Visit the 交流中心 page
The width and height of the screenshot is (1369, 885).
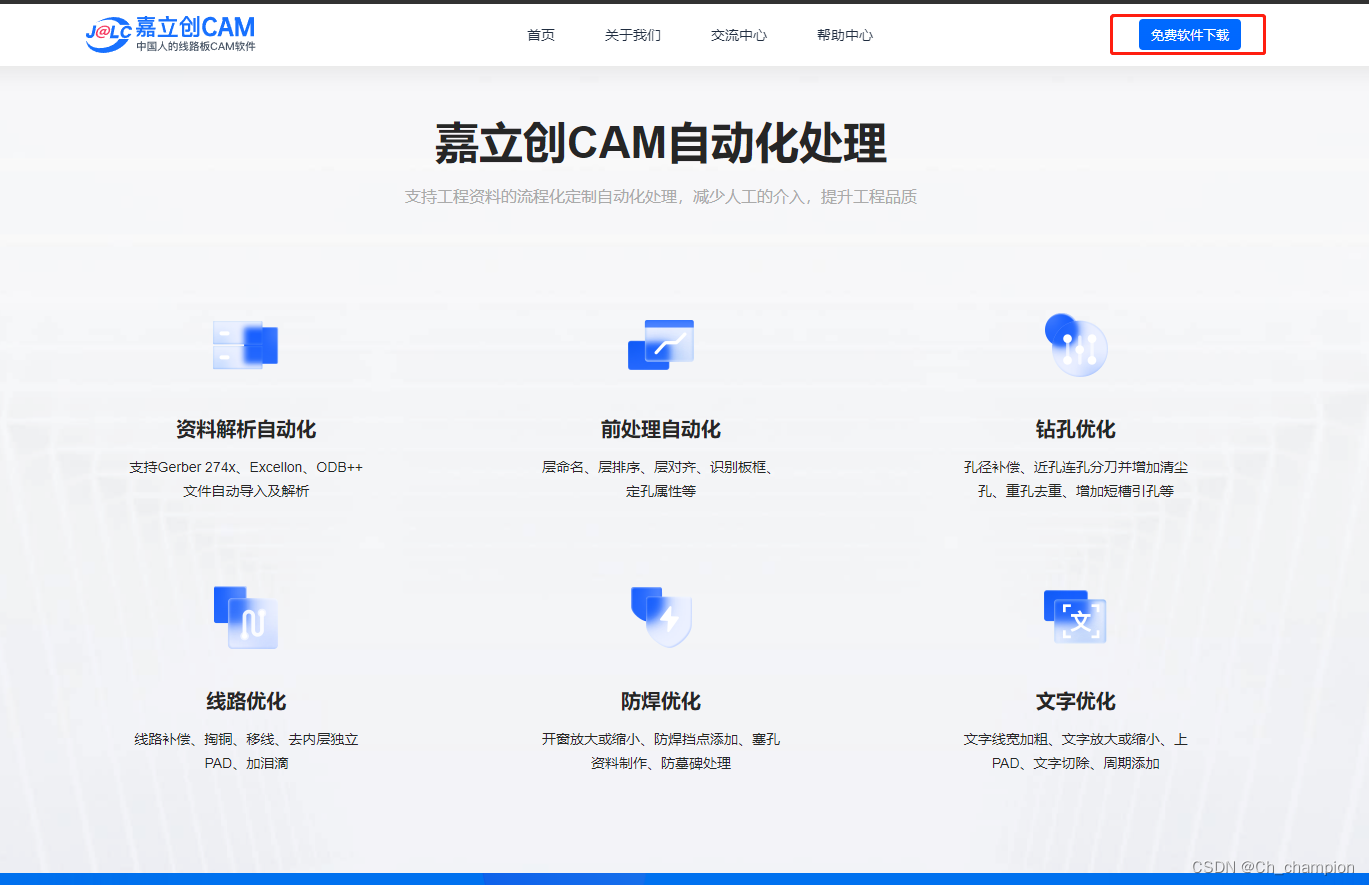click(738, 34)
